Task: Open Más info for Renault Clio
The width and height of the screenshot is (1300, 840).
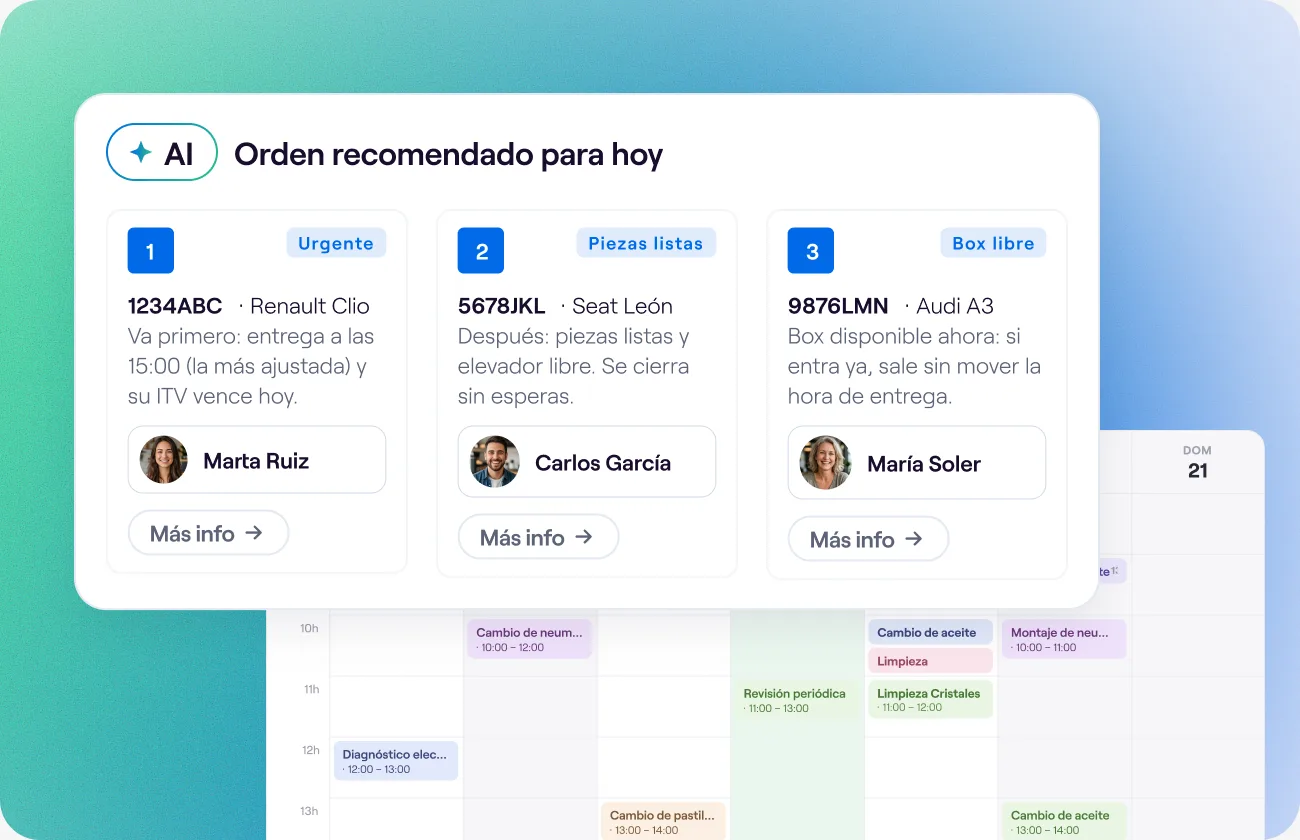Action: [208, 533]
